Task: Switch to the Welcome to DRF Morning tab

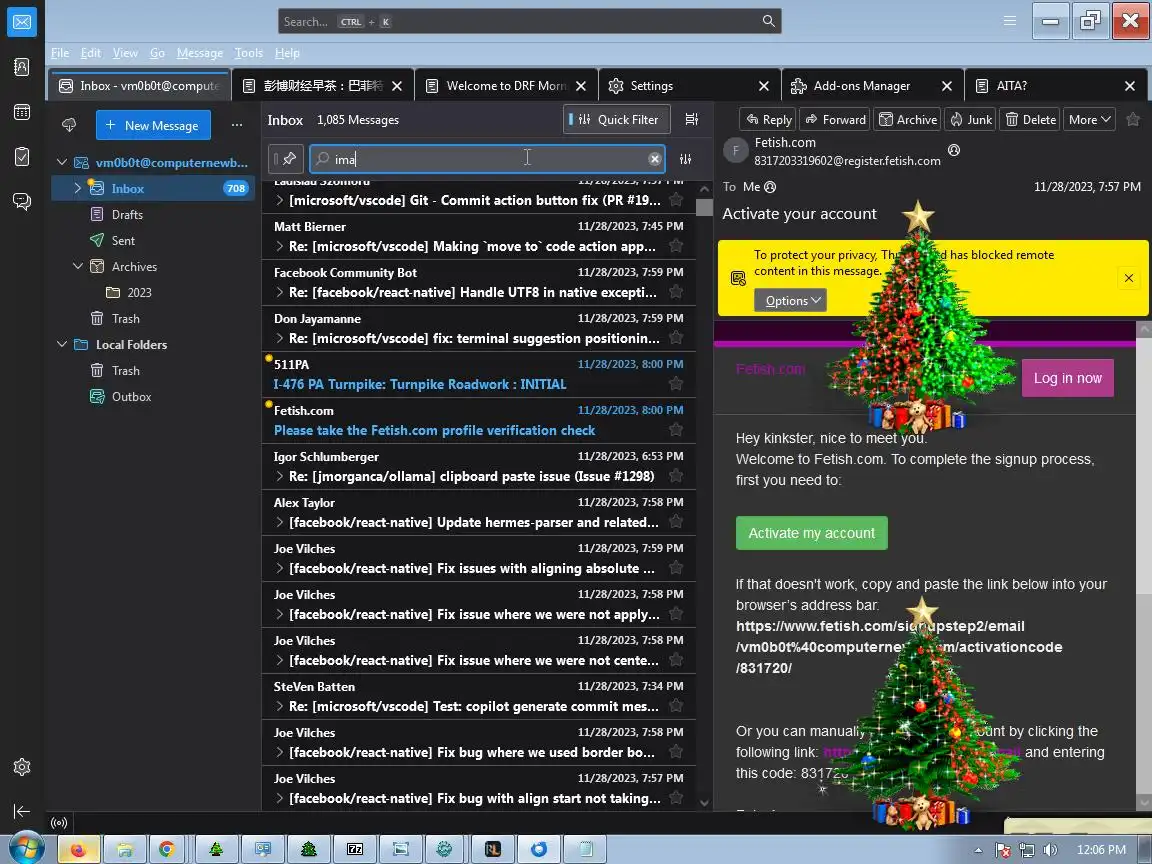Action: 506,86
